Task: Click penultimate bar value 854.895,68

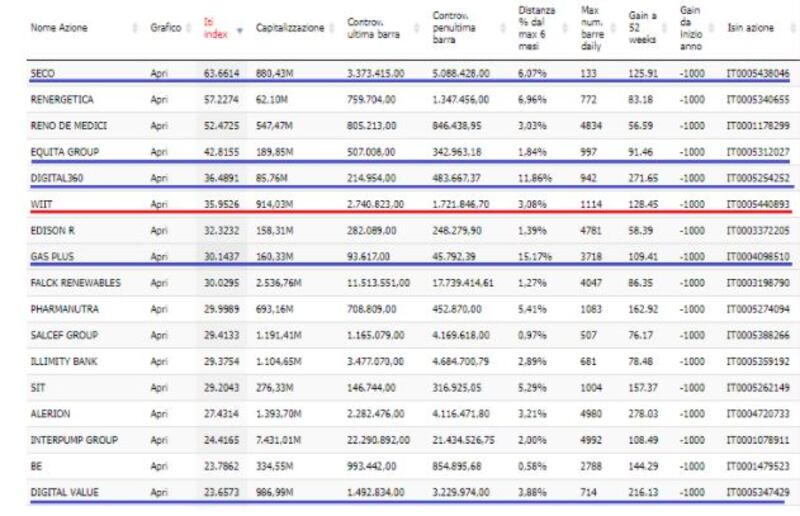Action: click(457, 466)
